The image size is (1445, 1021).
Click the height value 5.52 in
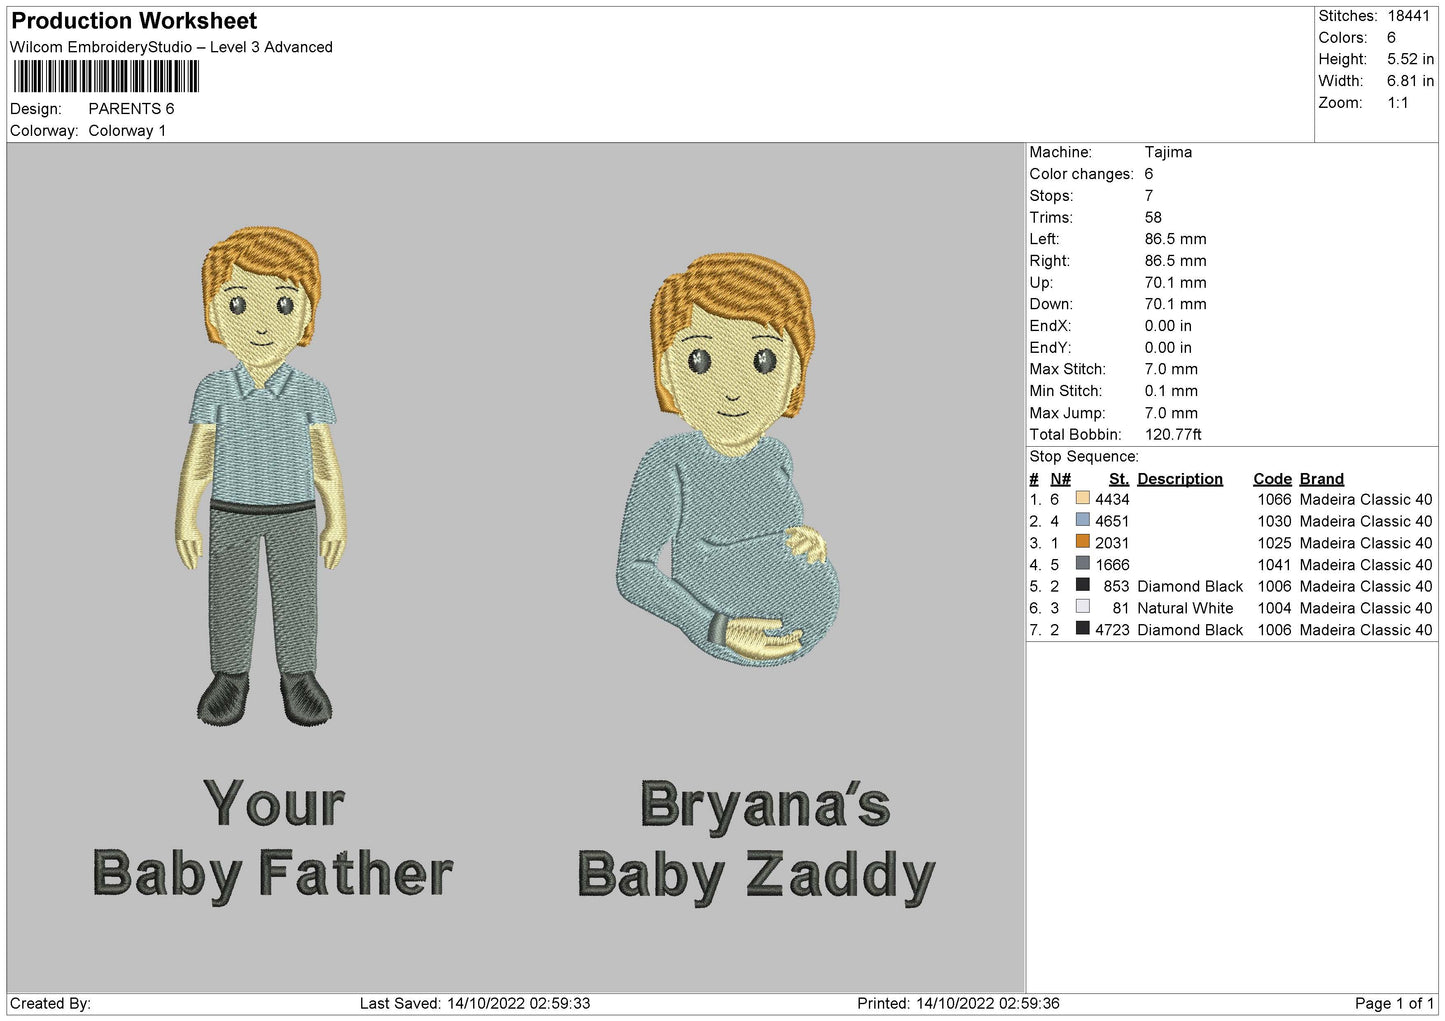point(1410,59)
